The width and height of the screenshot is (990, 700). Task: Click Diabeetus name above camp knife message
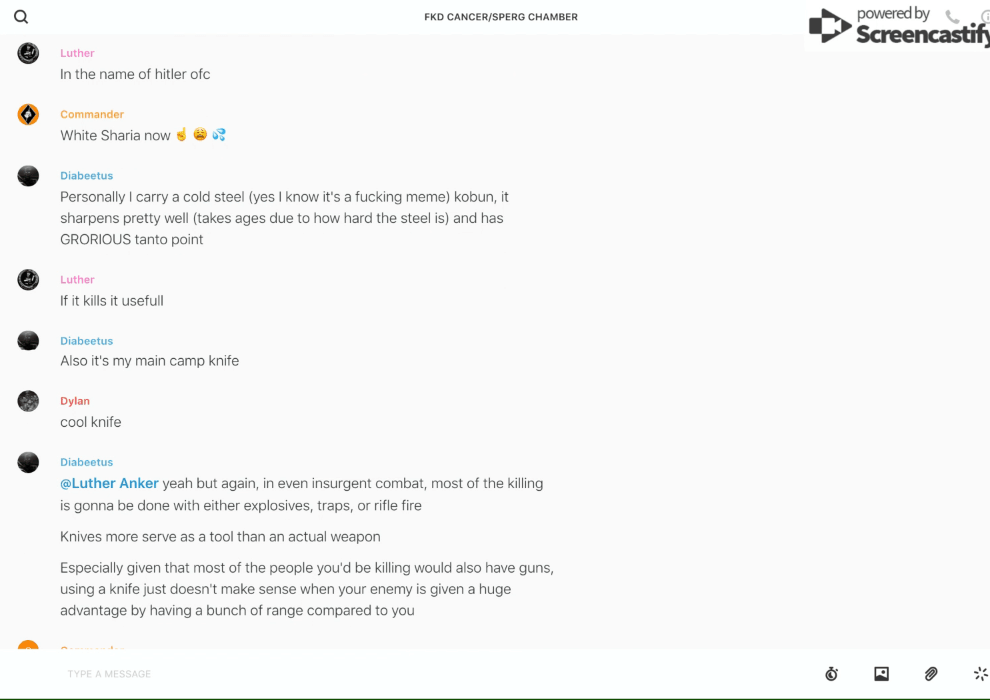tap(86, 341)
